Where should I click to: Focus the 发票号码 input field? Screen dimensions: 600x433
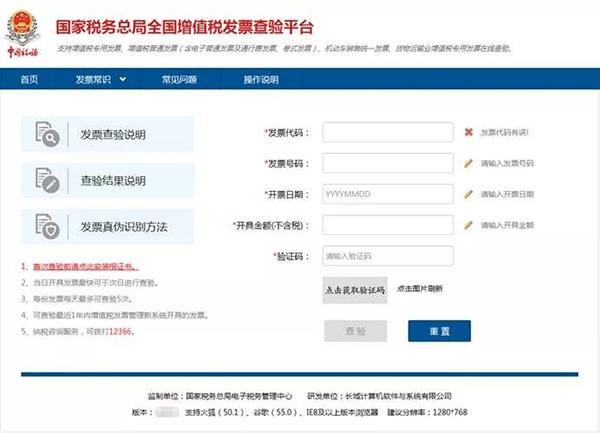click(x=388, y=163)
